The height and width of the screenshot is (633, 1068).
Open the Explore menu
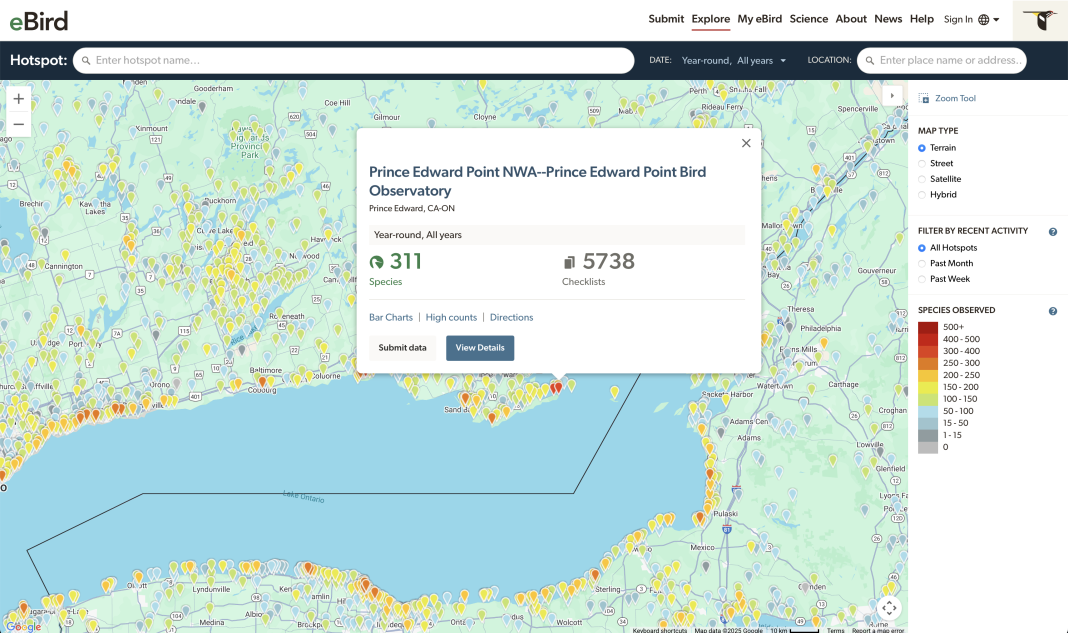710,19
